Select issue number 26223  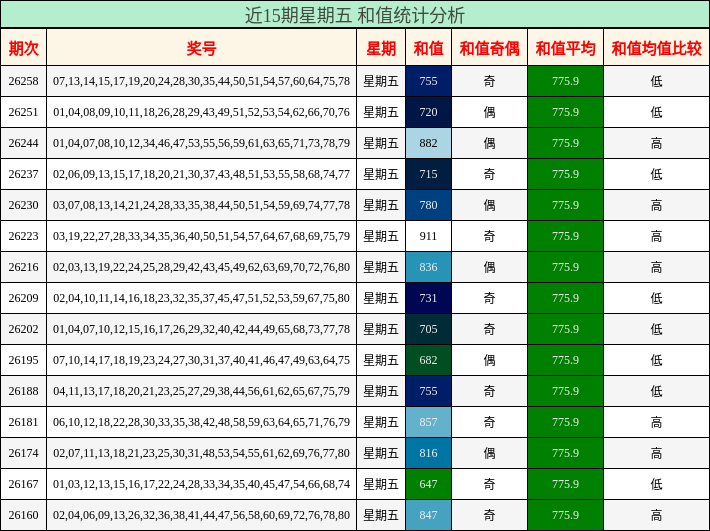24,236
